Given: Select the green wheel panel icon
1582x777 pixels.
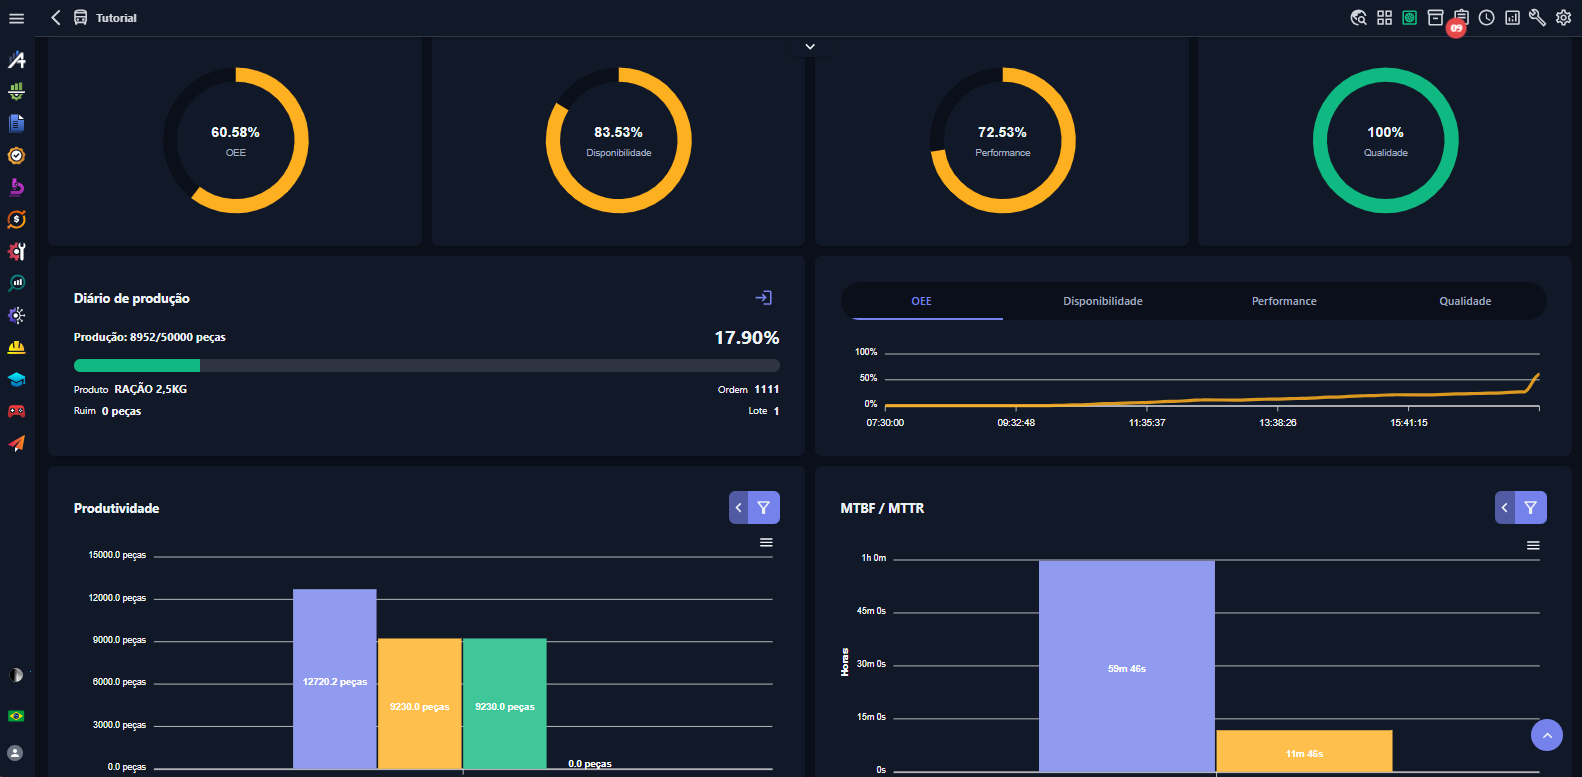Looking at the screenshot, I should coord(1410,18).
